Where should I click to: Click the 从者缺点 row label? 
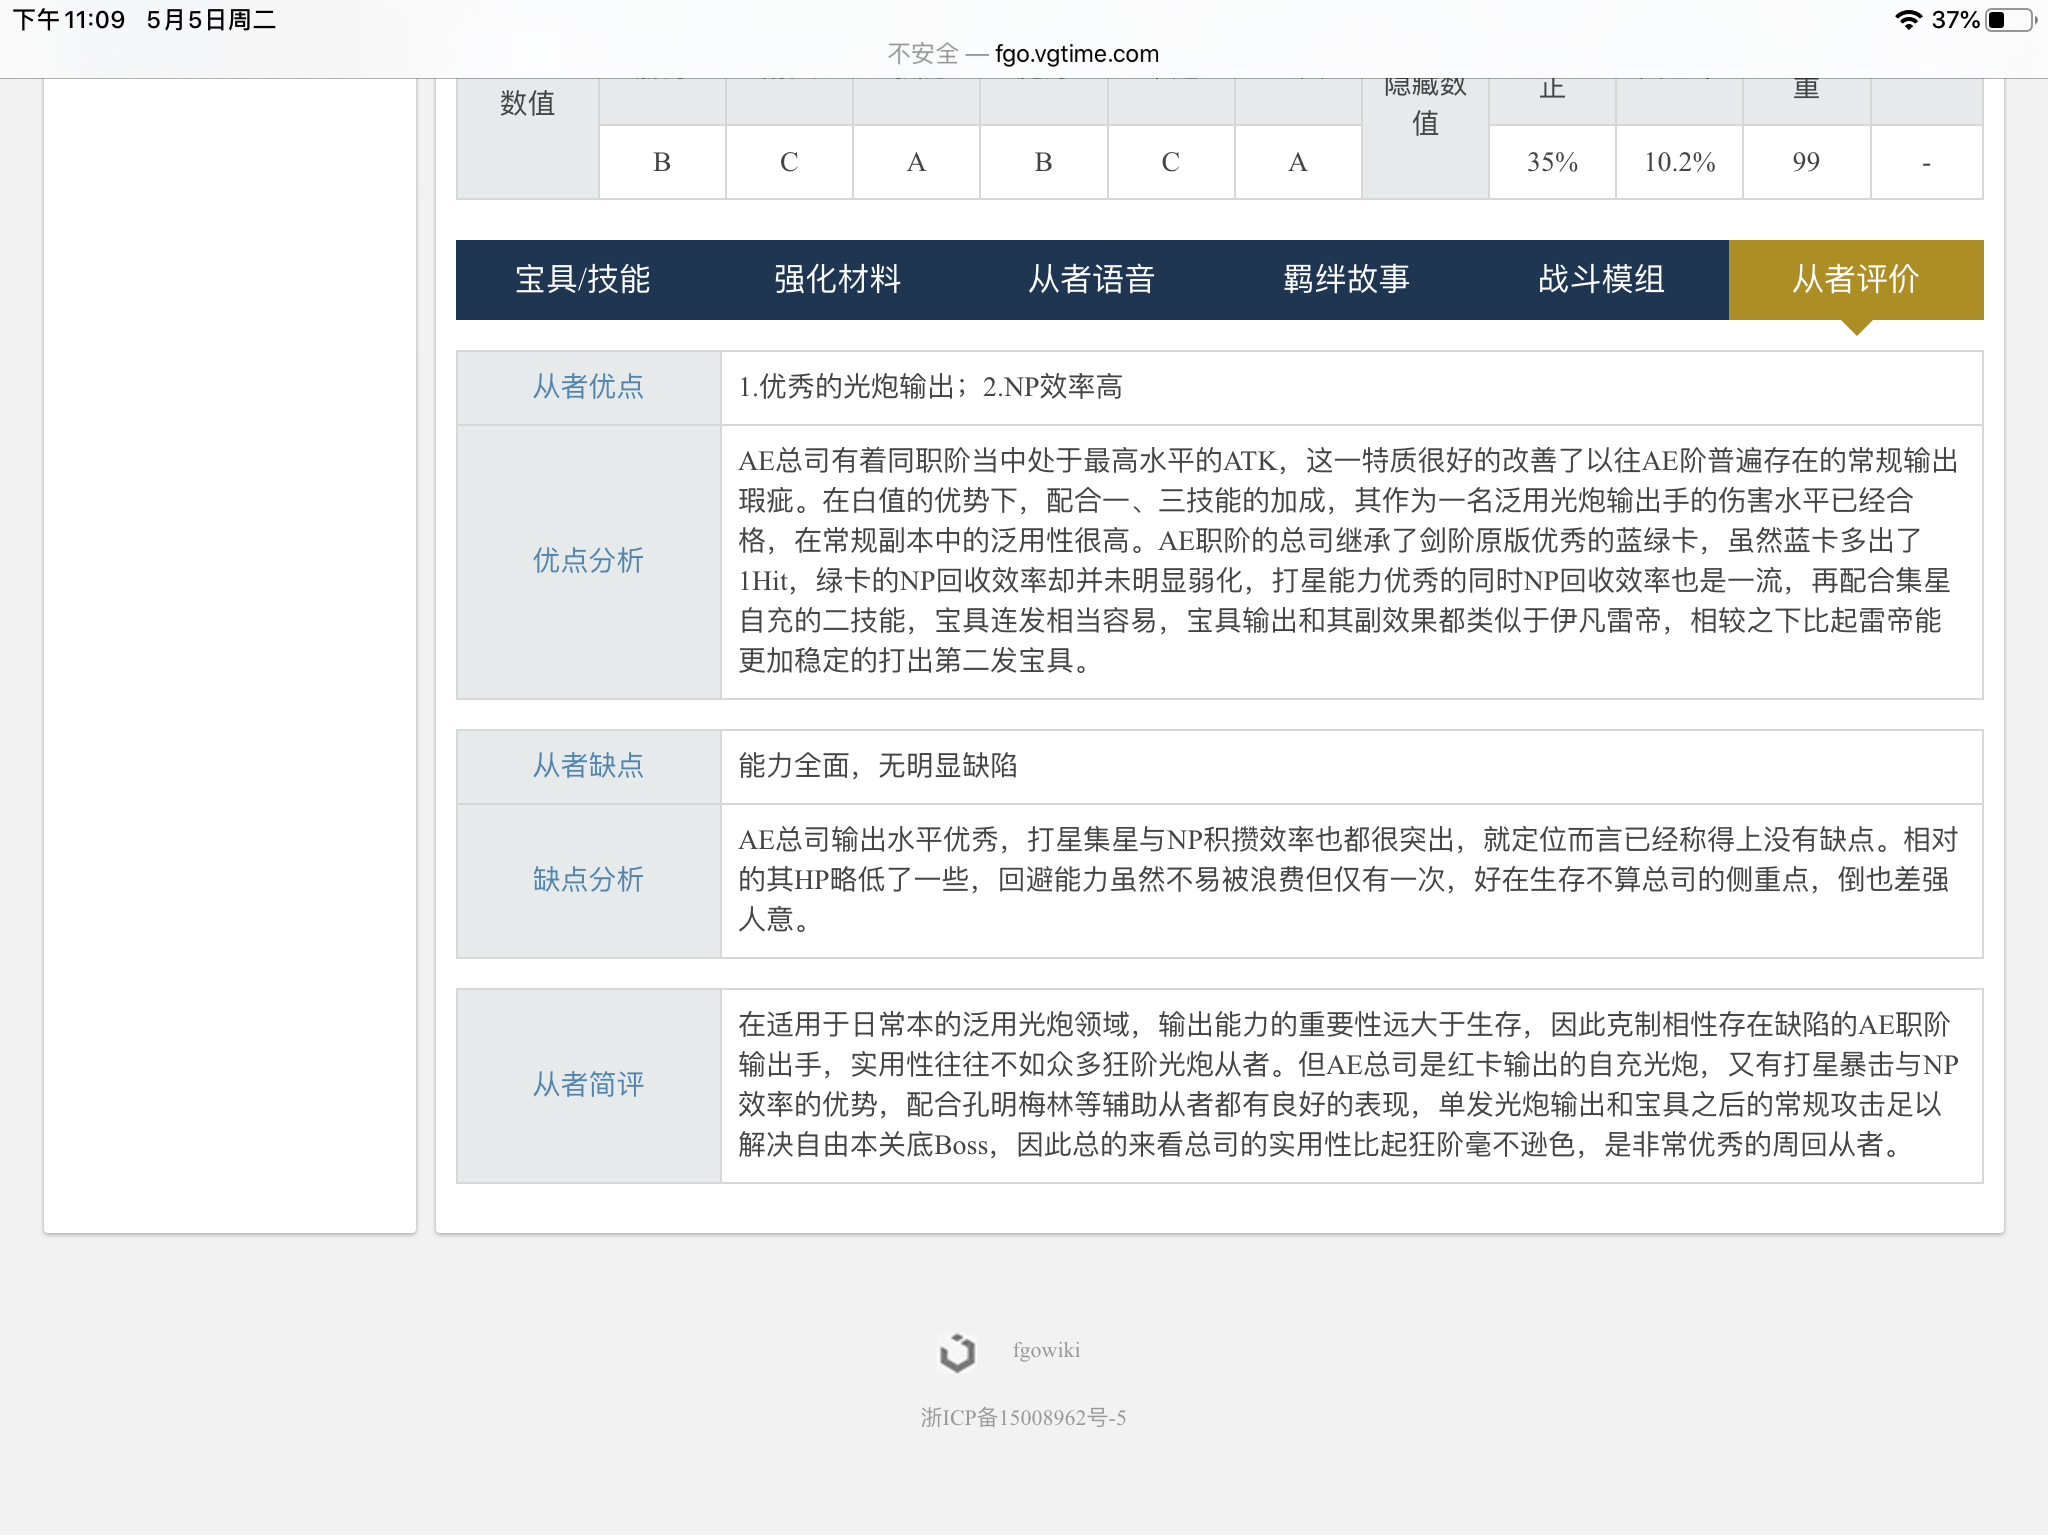point(588,766)
